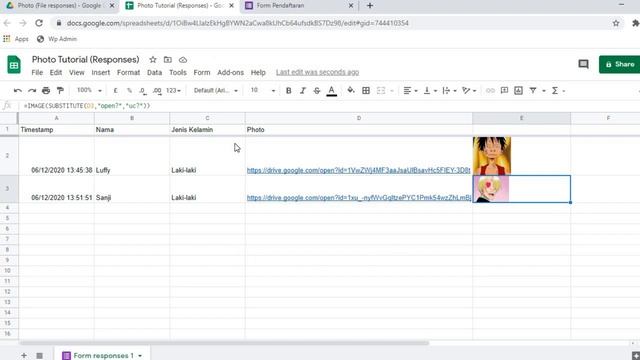
Task: Click the green Share button
Action: (620, 64)
